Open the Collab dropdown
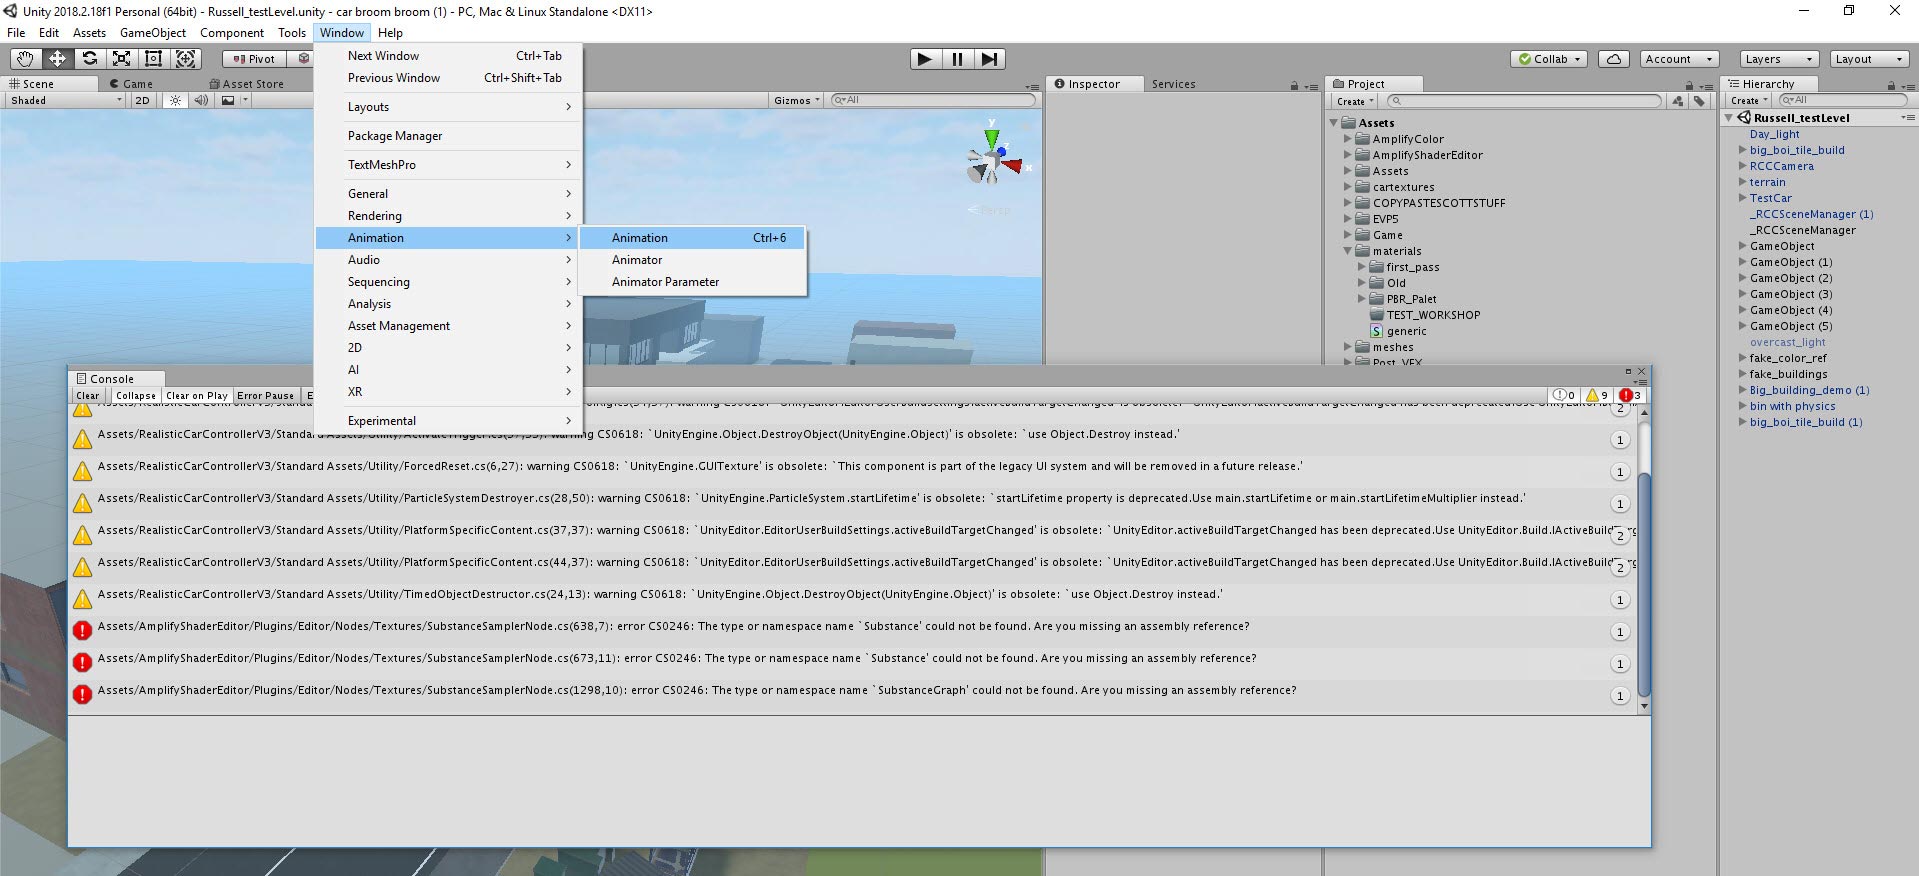 click(1550, 59)
